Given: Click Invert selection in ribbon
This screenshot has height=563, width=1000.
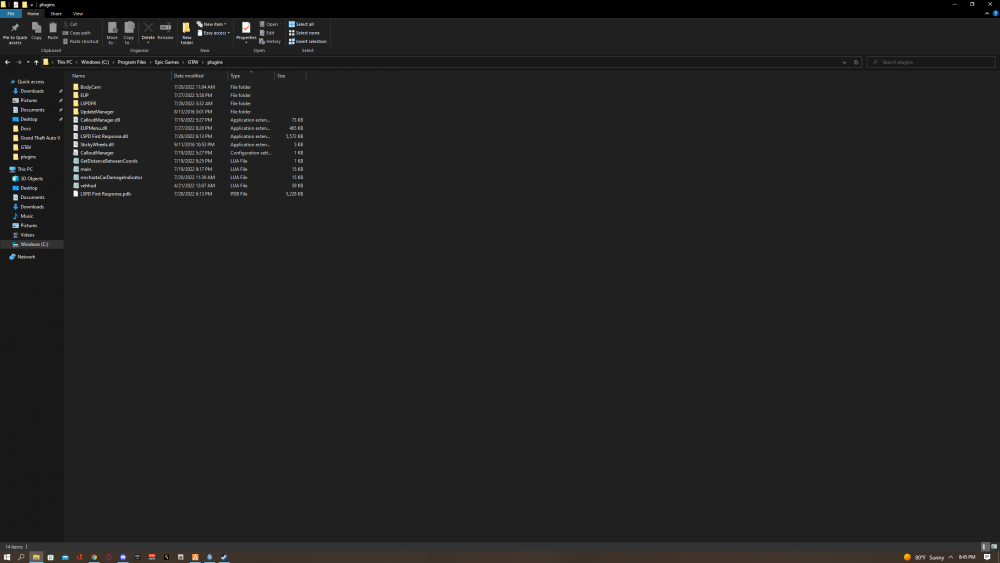Looking at the screenshot, I should pos(308,41).
